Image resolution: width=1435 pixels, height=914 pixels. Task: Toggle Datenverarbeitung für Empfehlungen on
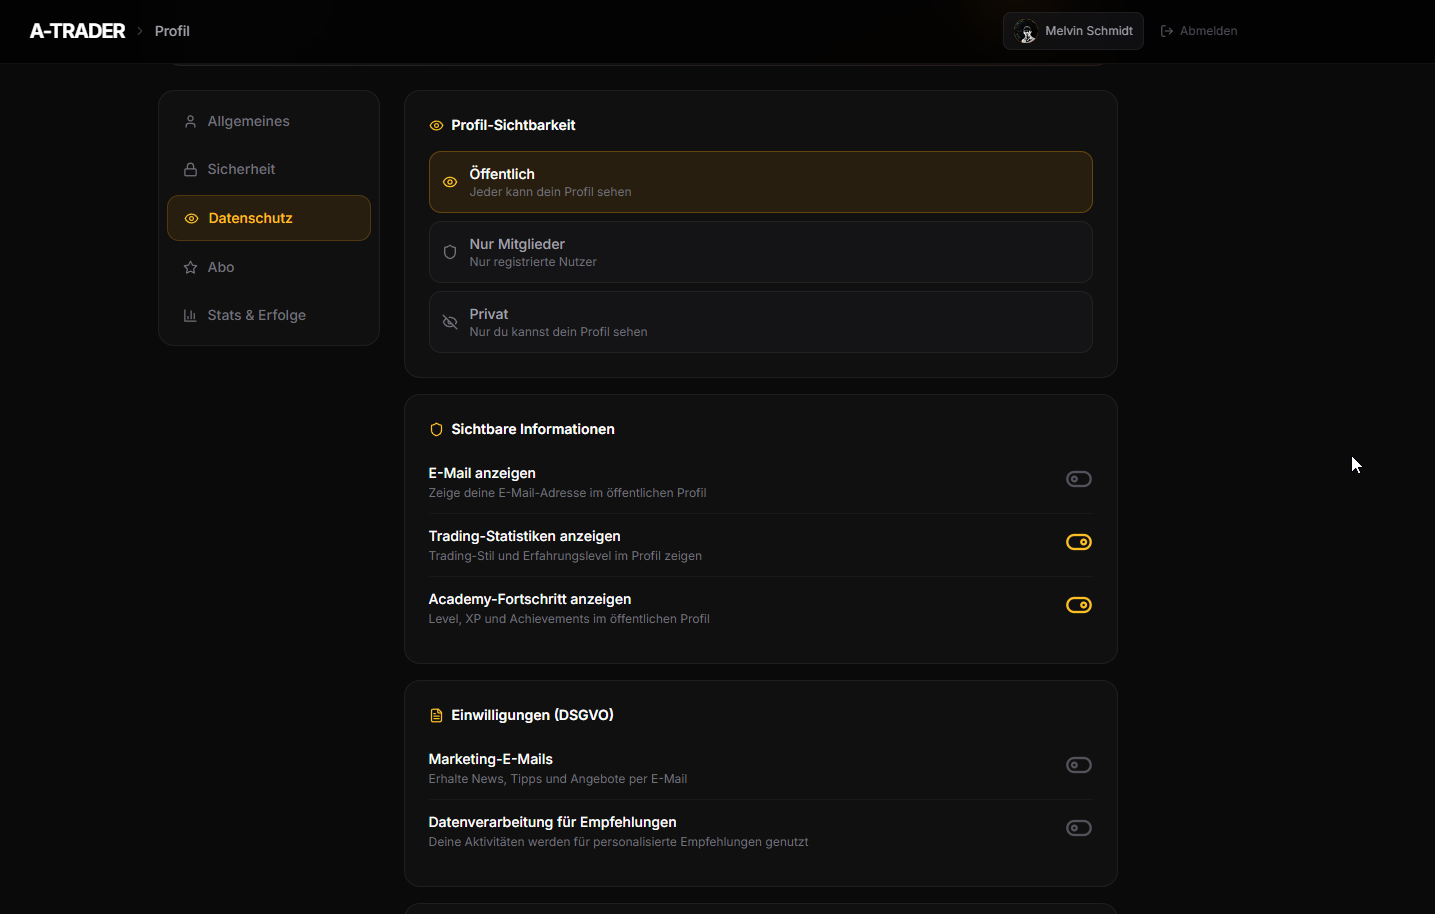click(x=1078, y=828)
